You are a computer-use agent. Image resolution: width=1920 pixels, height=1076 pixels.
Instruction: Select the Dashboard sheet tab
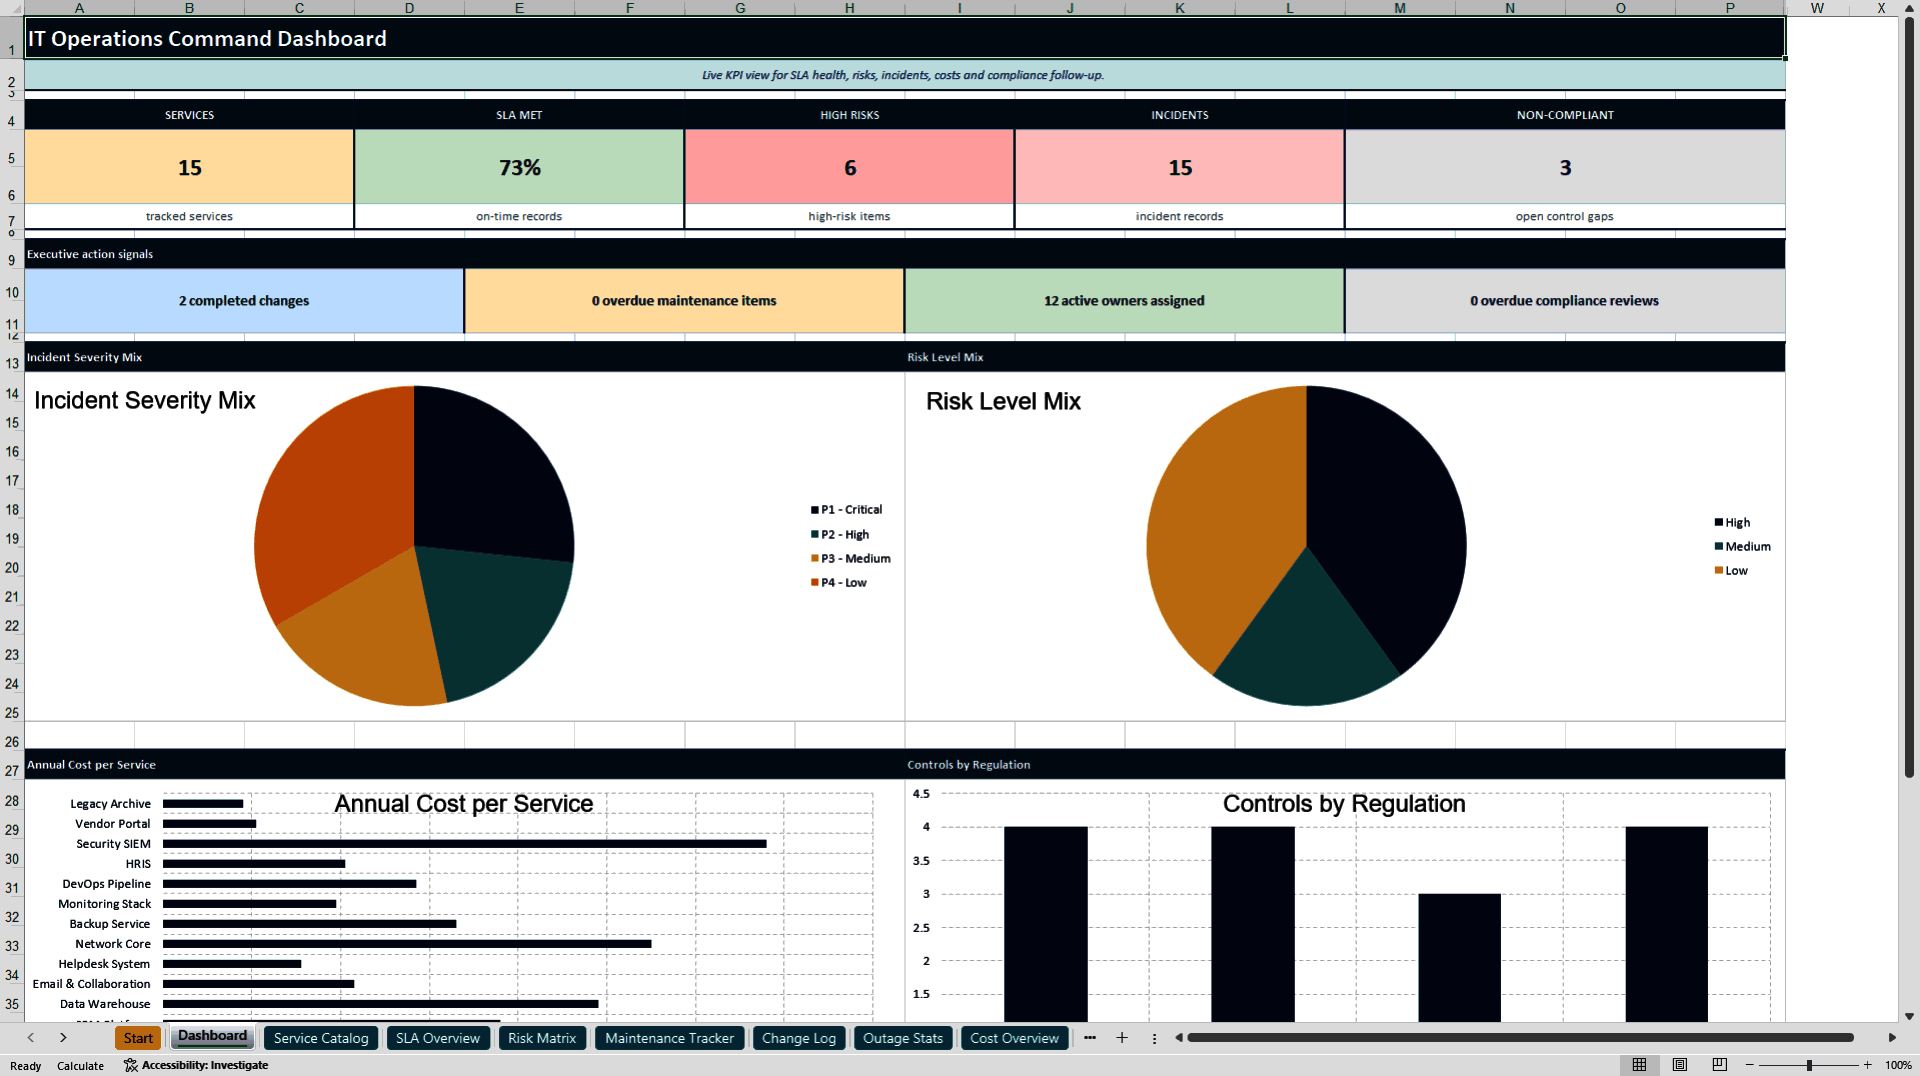(x=212, y=1037)
